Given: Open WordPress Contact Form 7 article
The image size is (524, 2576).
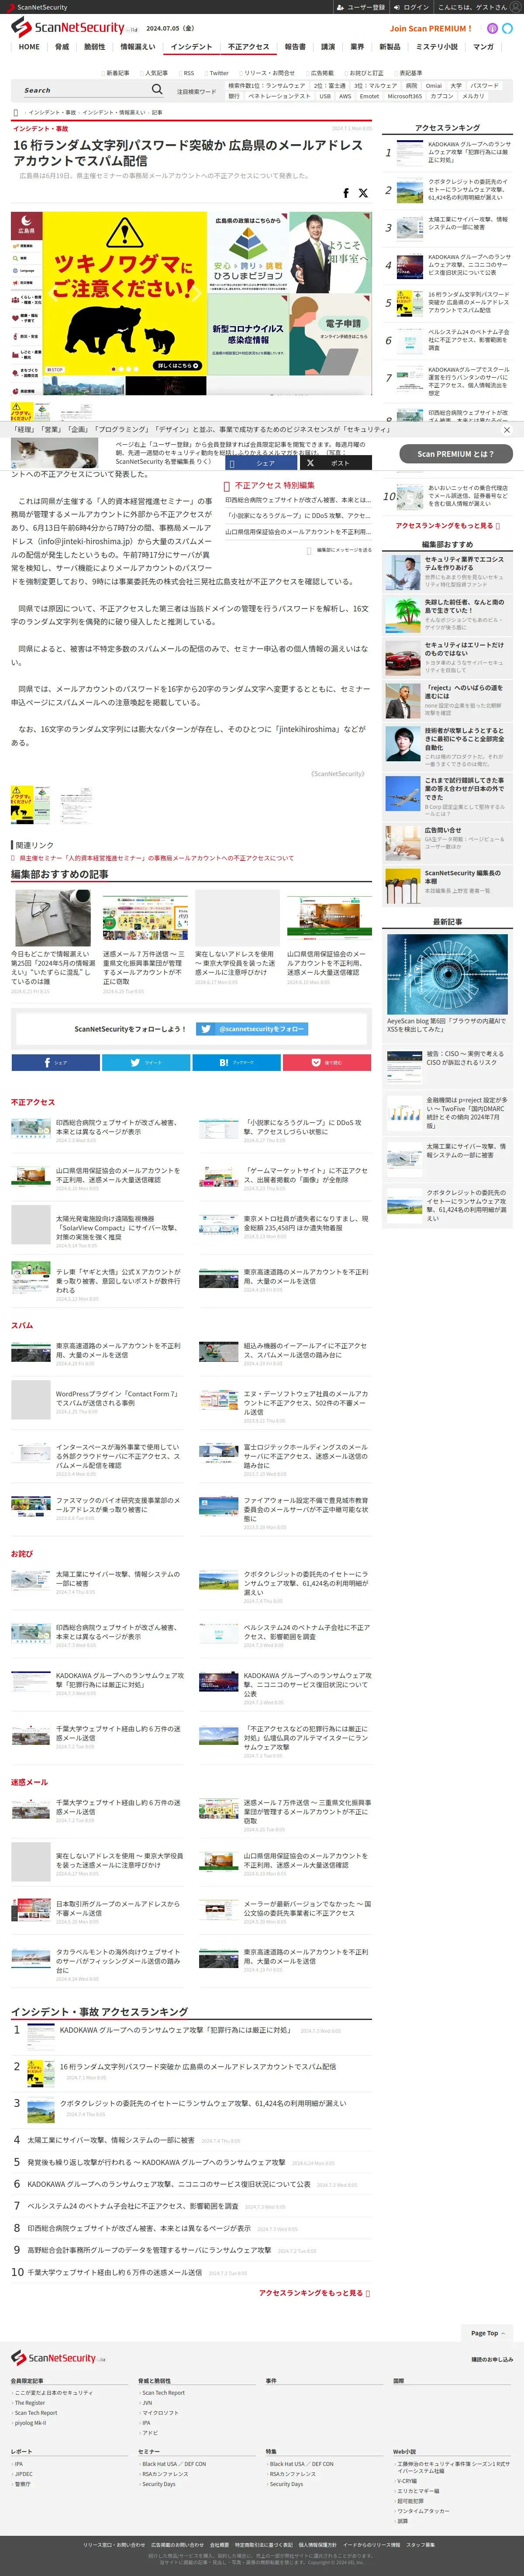Looking at the screenshot, I should coord(118,1398).
